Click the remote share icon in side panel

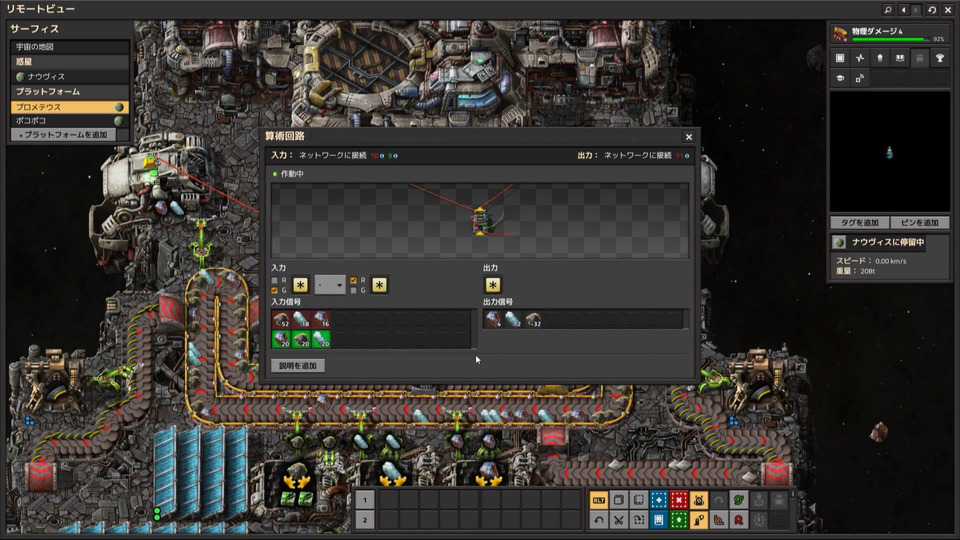coord(860,78)
